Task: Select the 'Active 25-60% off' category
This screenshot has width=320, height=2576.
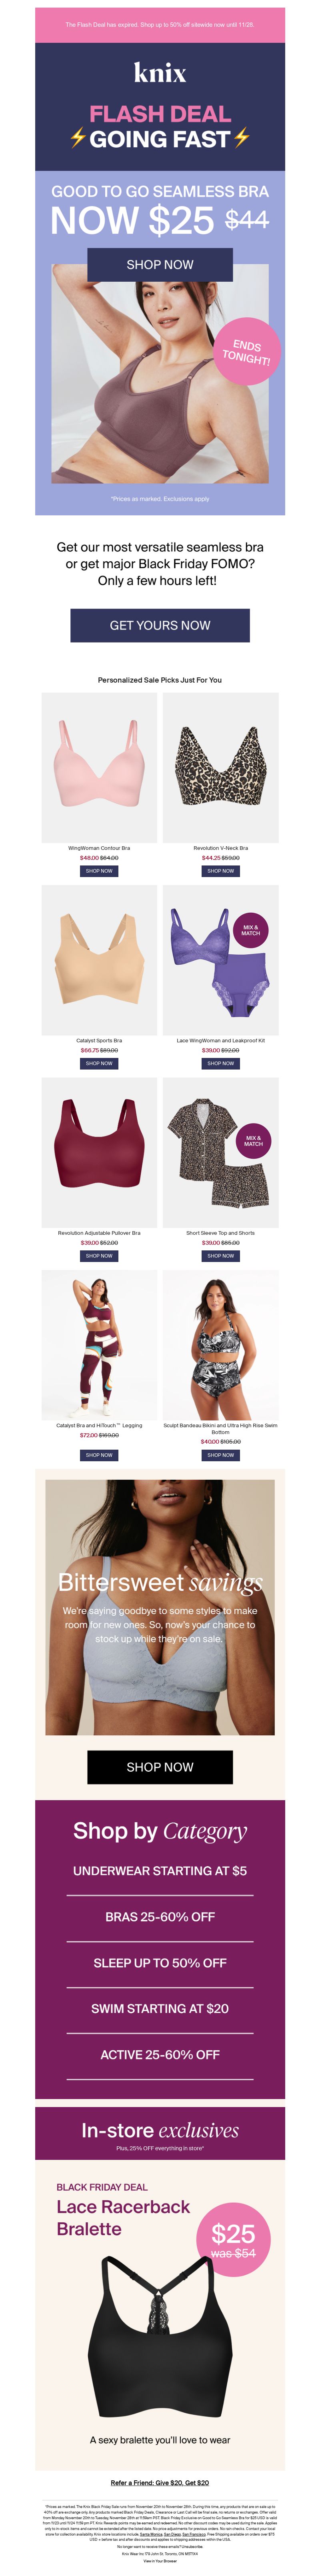Action: pyautogui.click(x=160, y=2055)
